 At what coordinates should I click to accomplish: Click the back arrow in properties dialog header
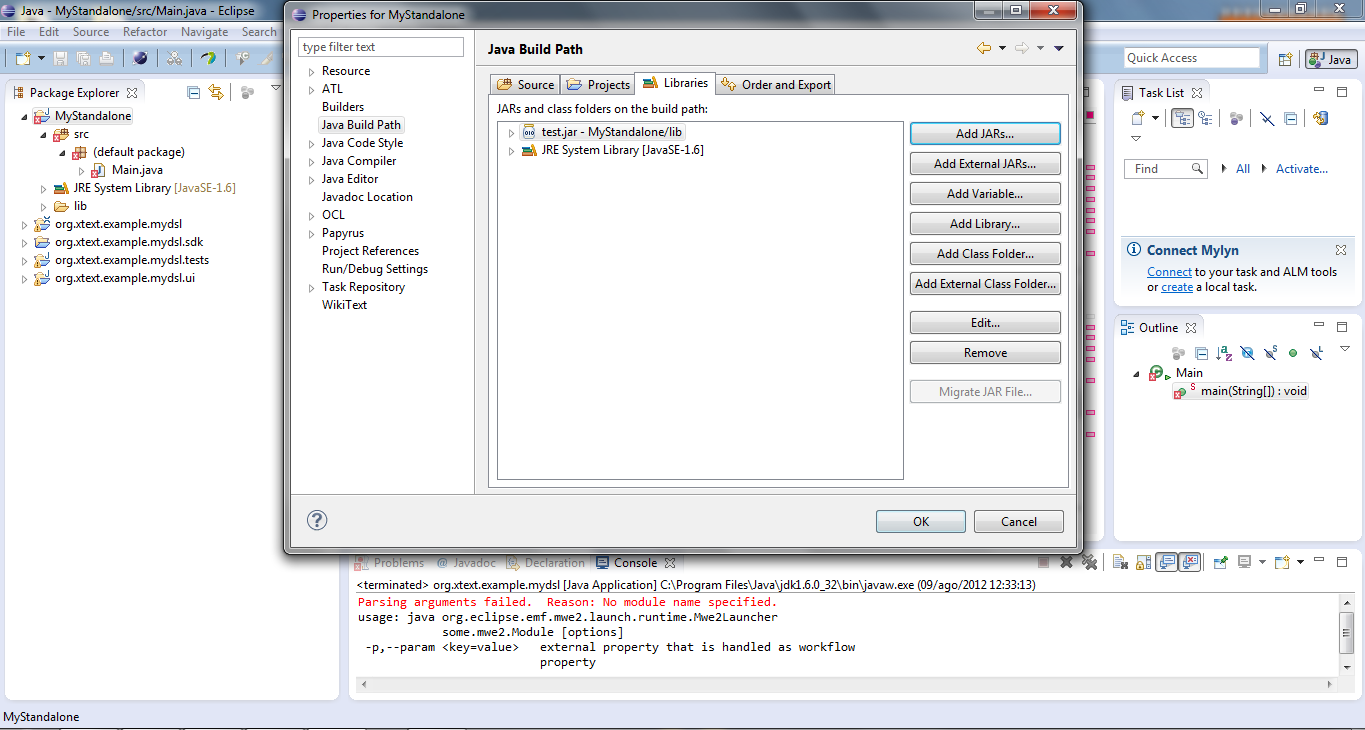[x=984, y=48]
